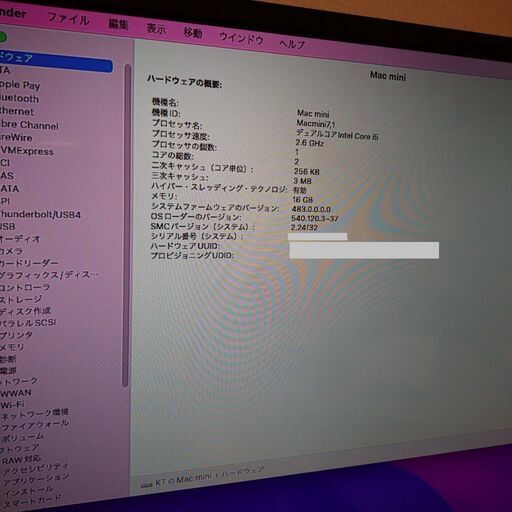
Task: Open the ファイル menu
Action: click(68, 19)
